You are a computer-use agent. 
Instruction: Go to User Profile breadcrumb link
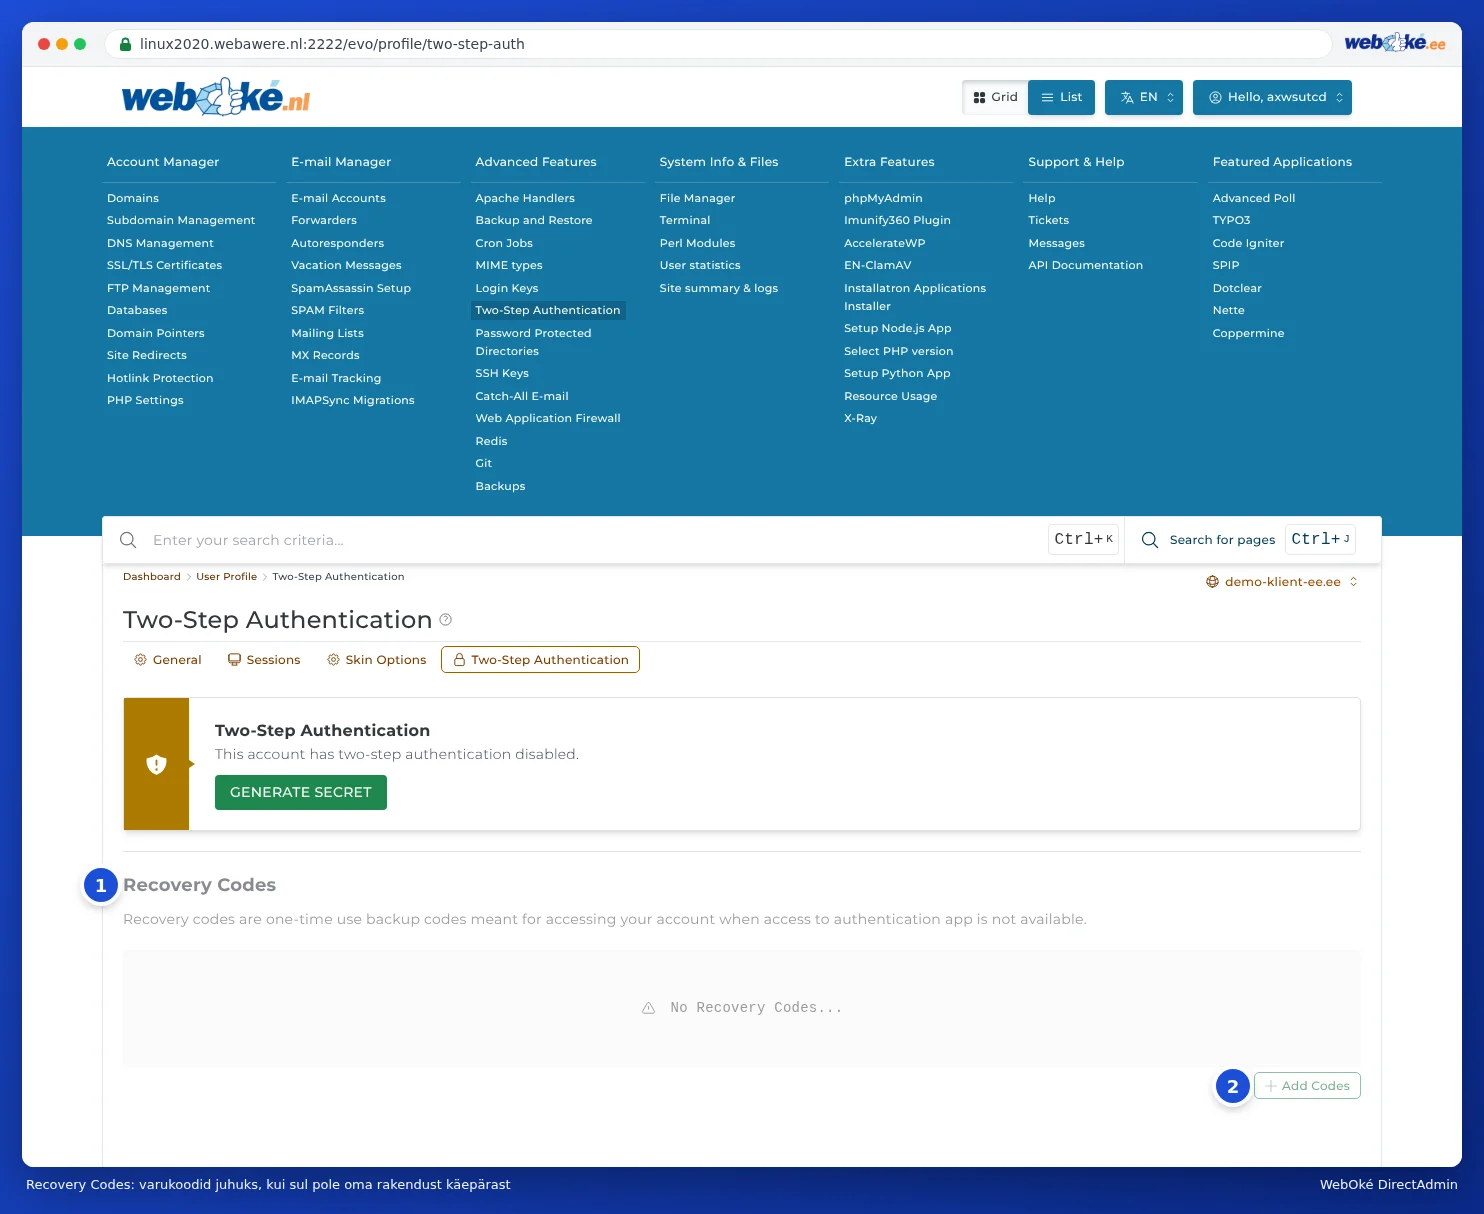coord(226,577)
